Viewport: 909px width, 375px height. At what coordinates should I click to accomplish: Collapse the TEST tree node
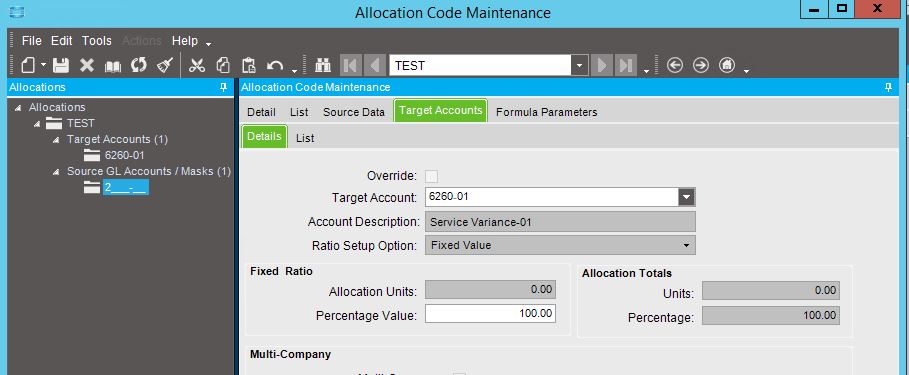37,123
